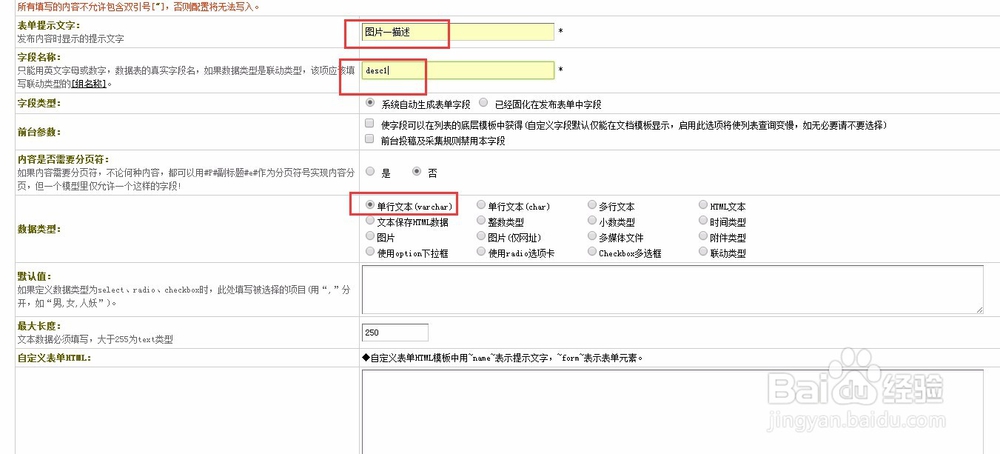Choose HTML文本 data type
The width and height of the screenshot is (1000, 454).
pyautogui.click(x=703, y=206)
